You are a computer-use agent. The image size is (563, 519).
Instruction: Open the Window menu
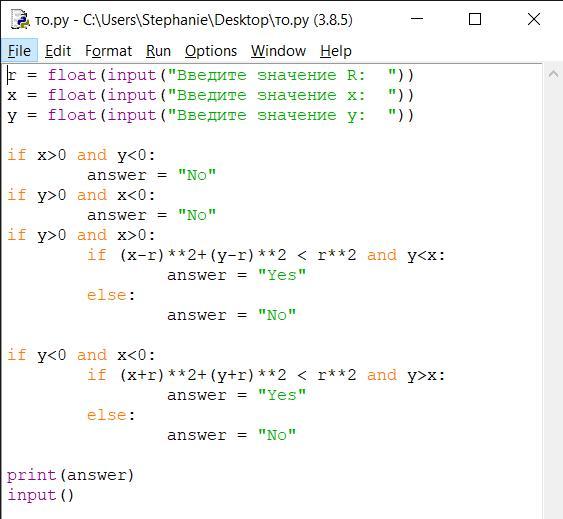click(278, 51)
